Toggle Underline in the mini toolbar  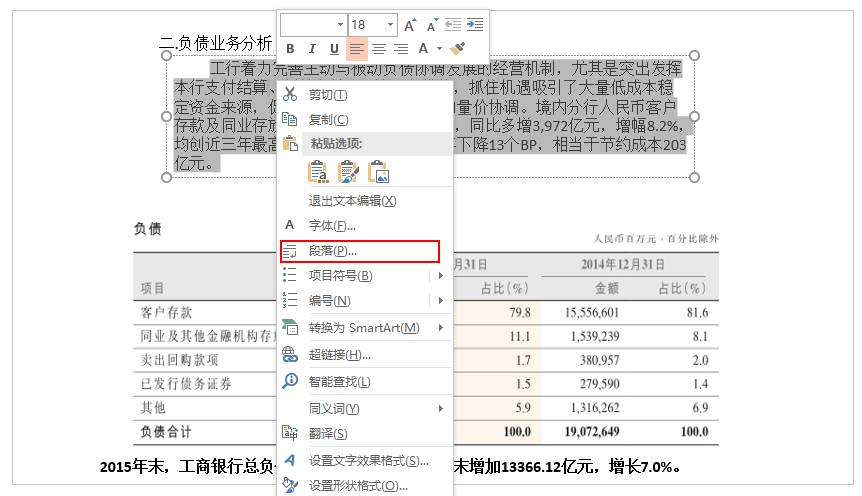click(334, 49)
